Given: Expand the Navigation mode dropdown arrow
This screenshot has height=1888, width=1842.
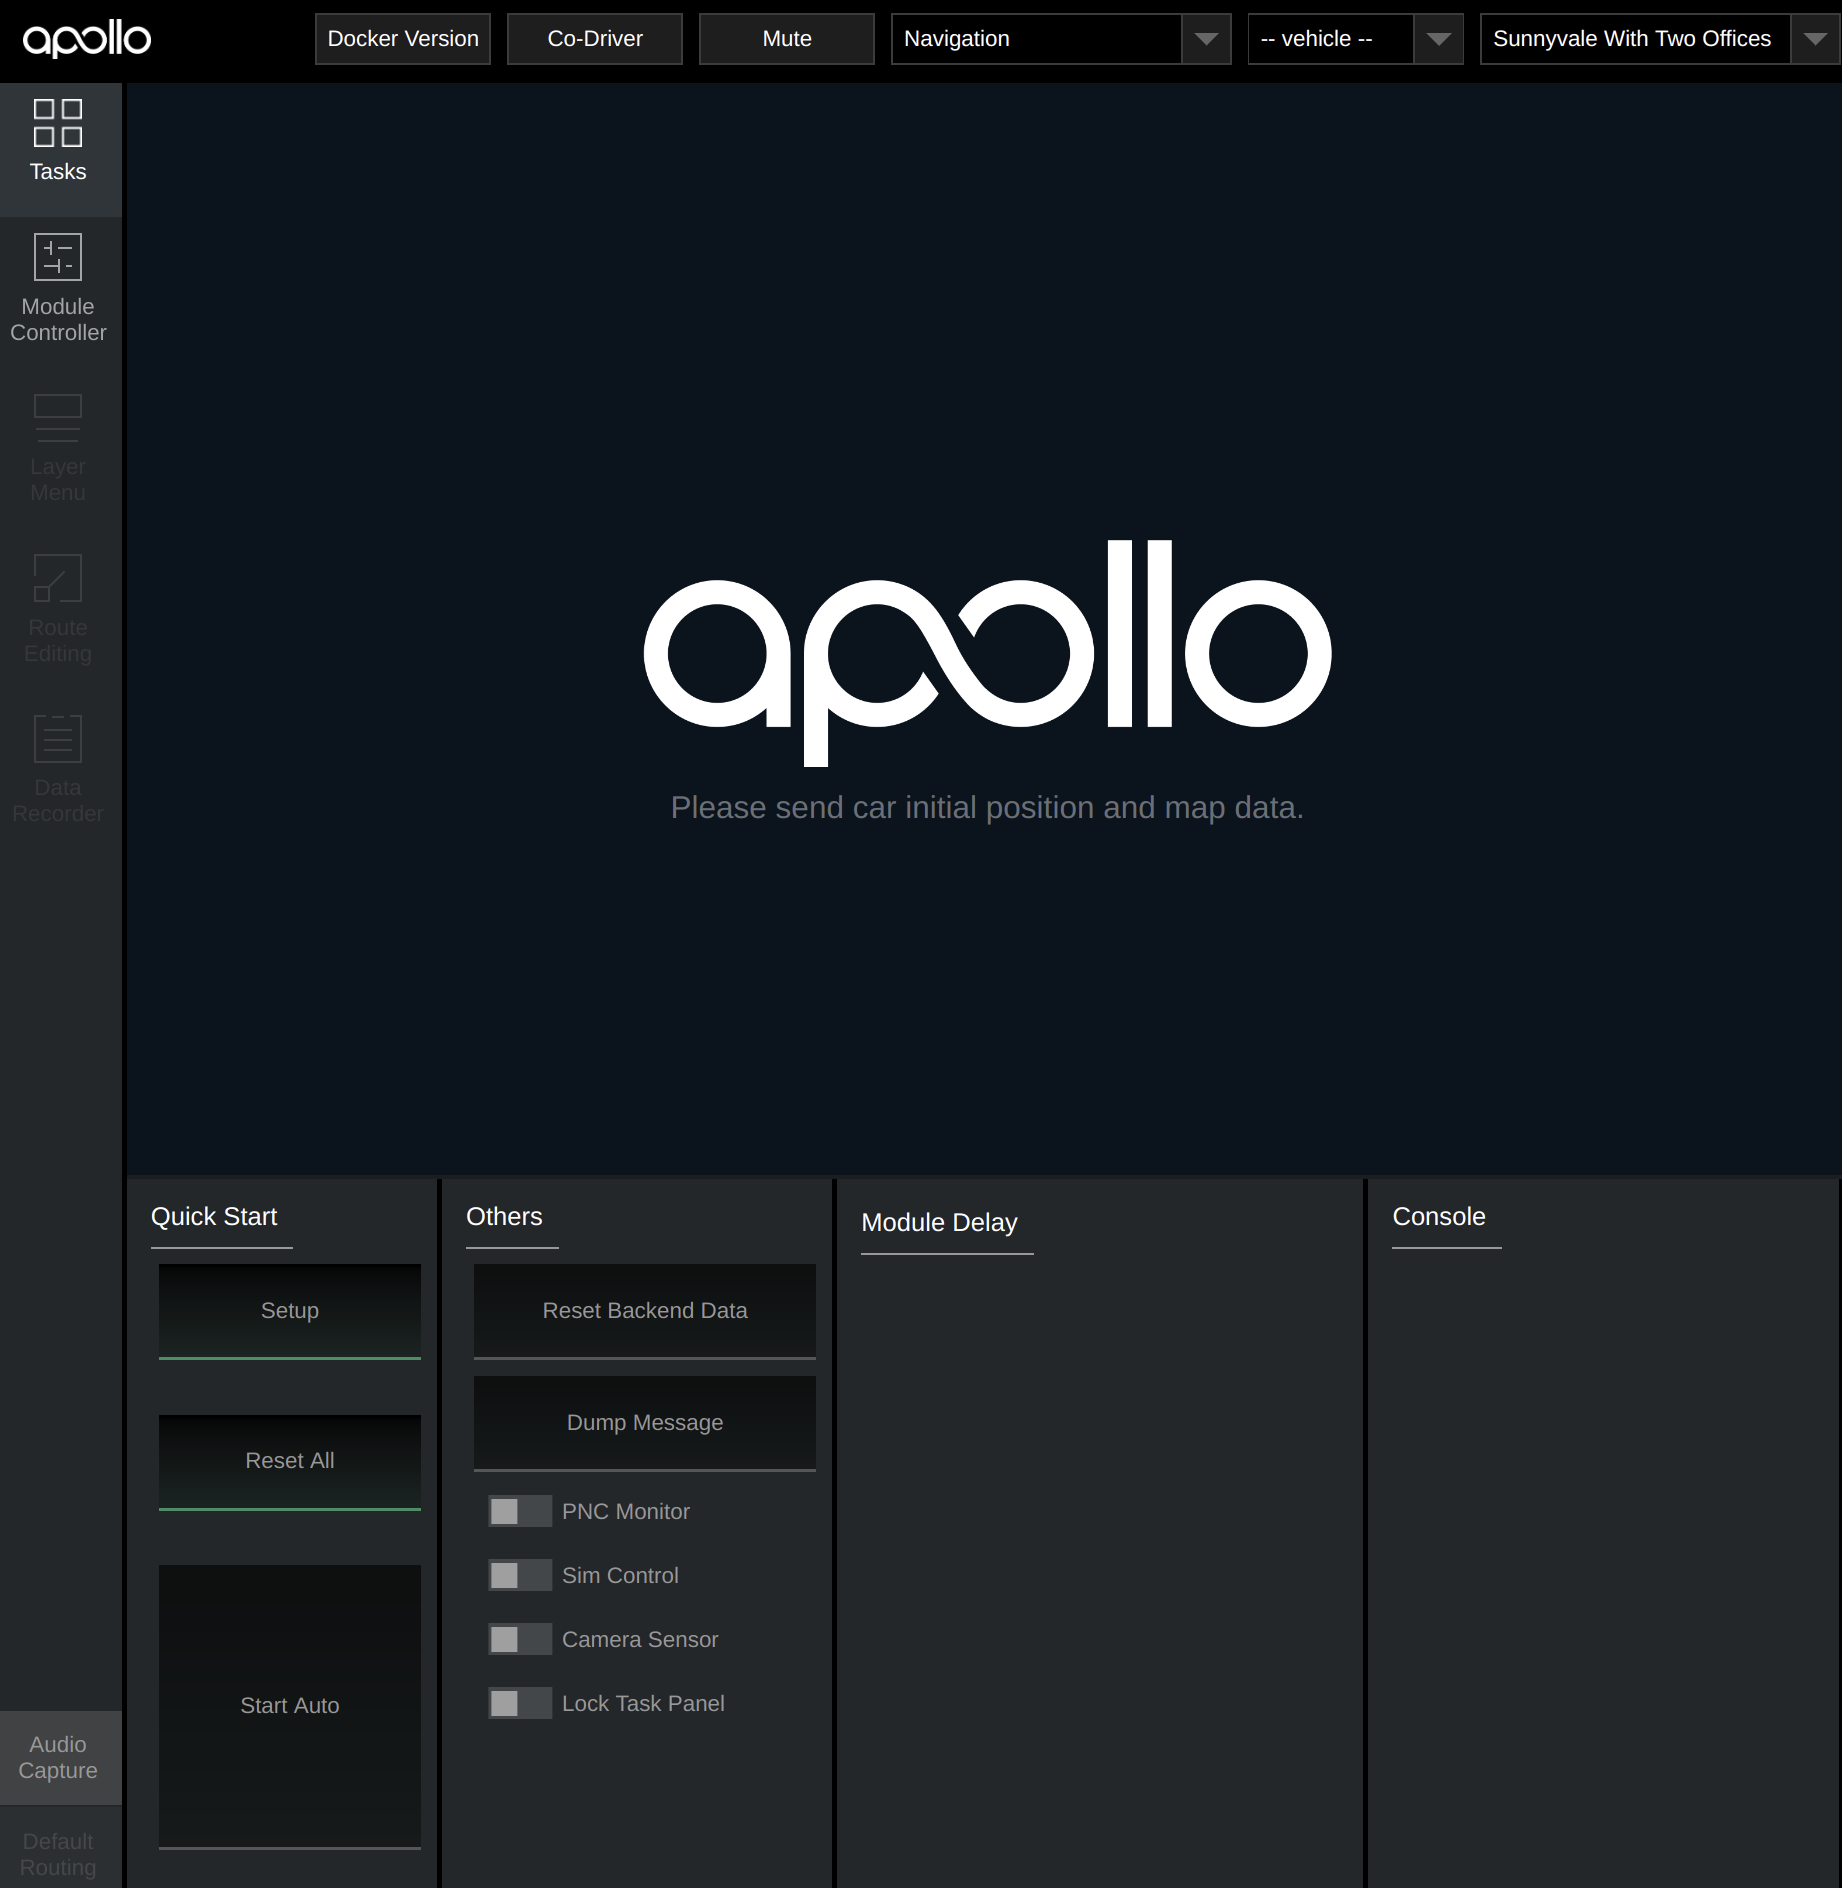Looking at the screenshot, I should 1206,39.
